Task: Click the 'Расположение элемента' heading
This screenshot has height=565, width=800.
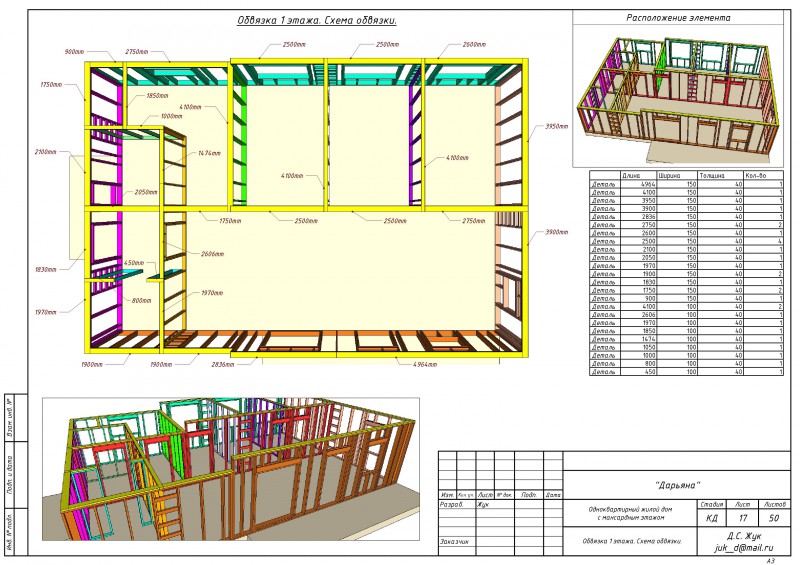Action: pos(678,18)
